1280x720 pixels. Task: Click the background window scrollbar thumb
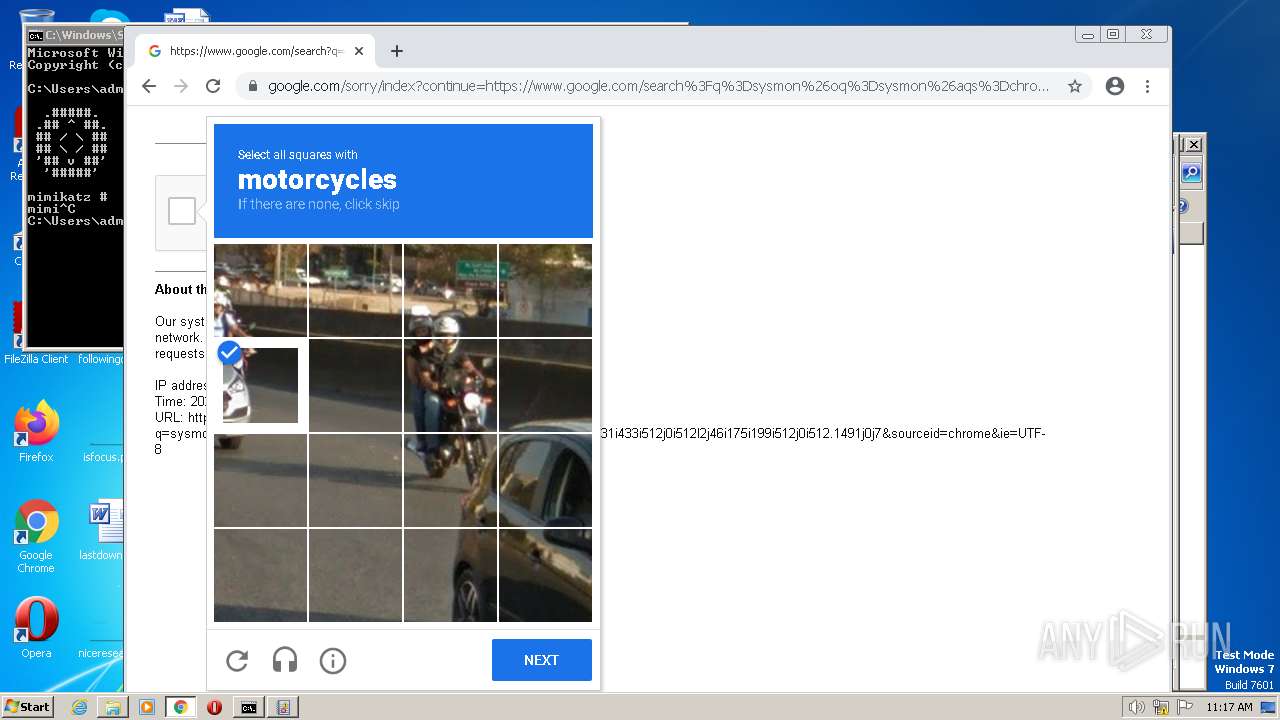(1191, 233)
